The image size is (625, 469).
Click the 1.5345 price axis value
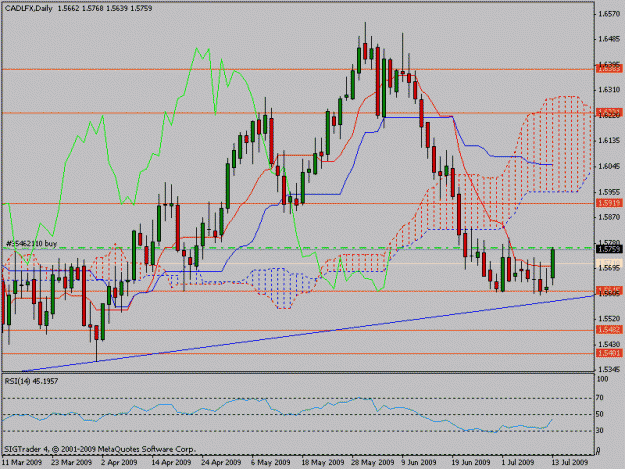pyautogui.click(x=609, y=369)
